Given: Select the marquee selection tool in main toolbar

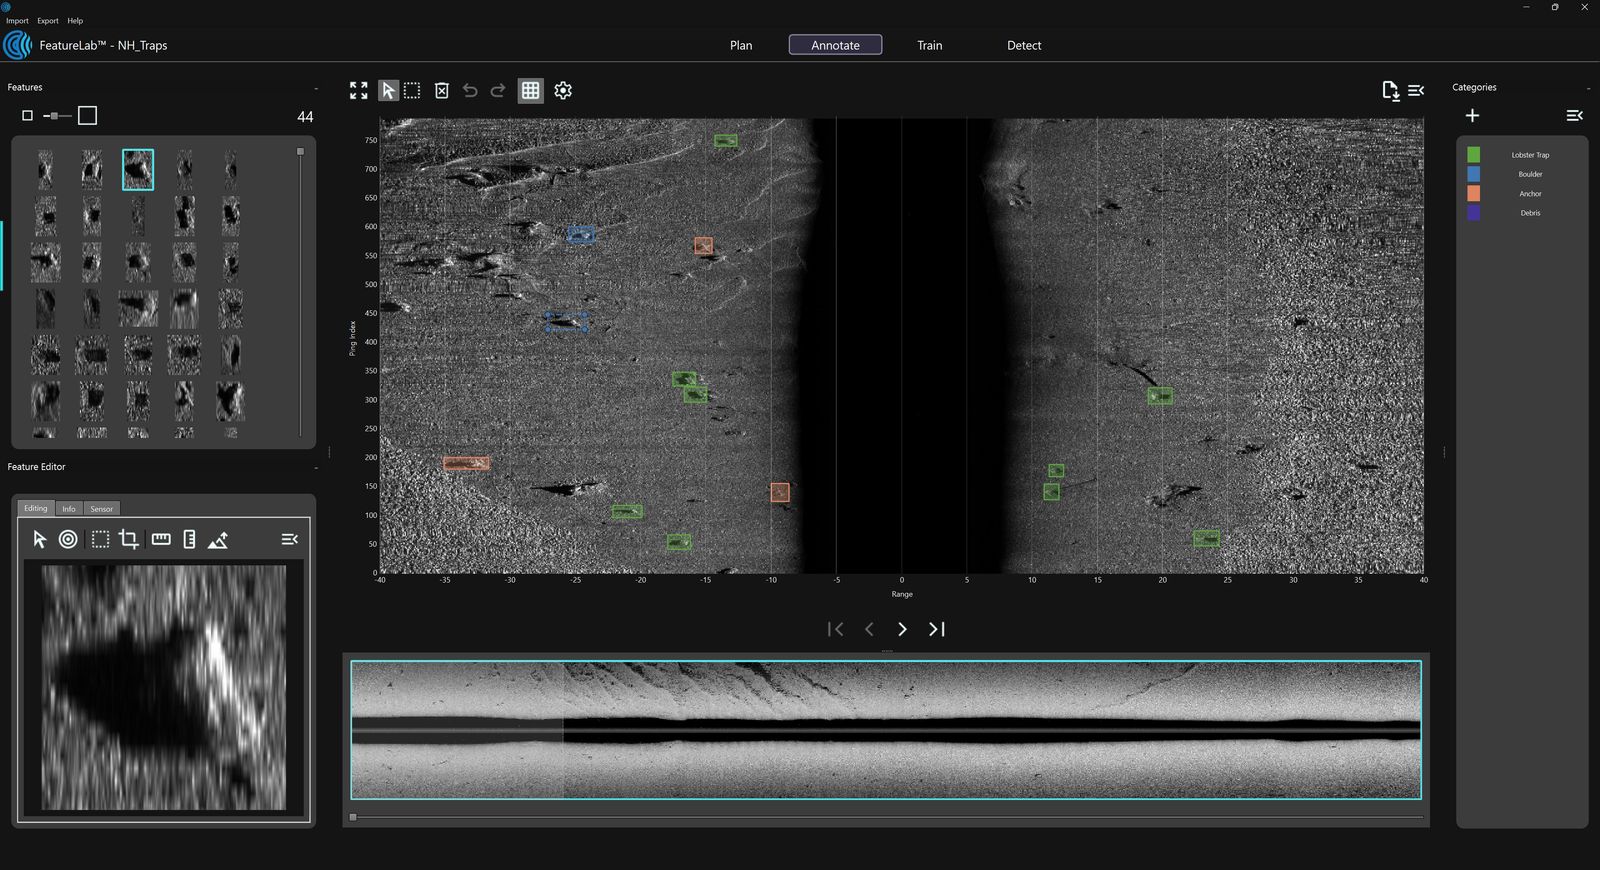Looking at the screenshot, I should (412, 91).
